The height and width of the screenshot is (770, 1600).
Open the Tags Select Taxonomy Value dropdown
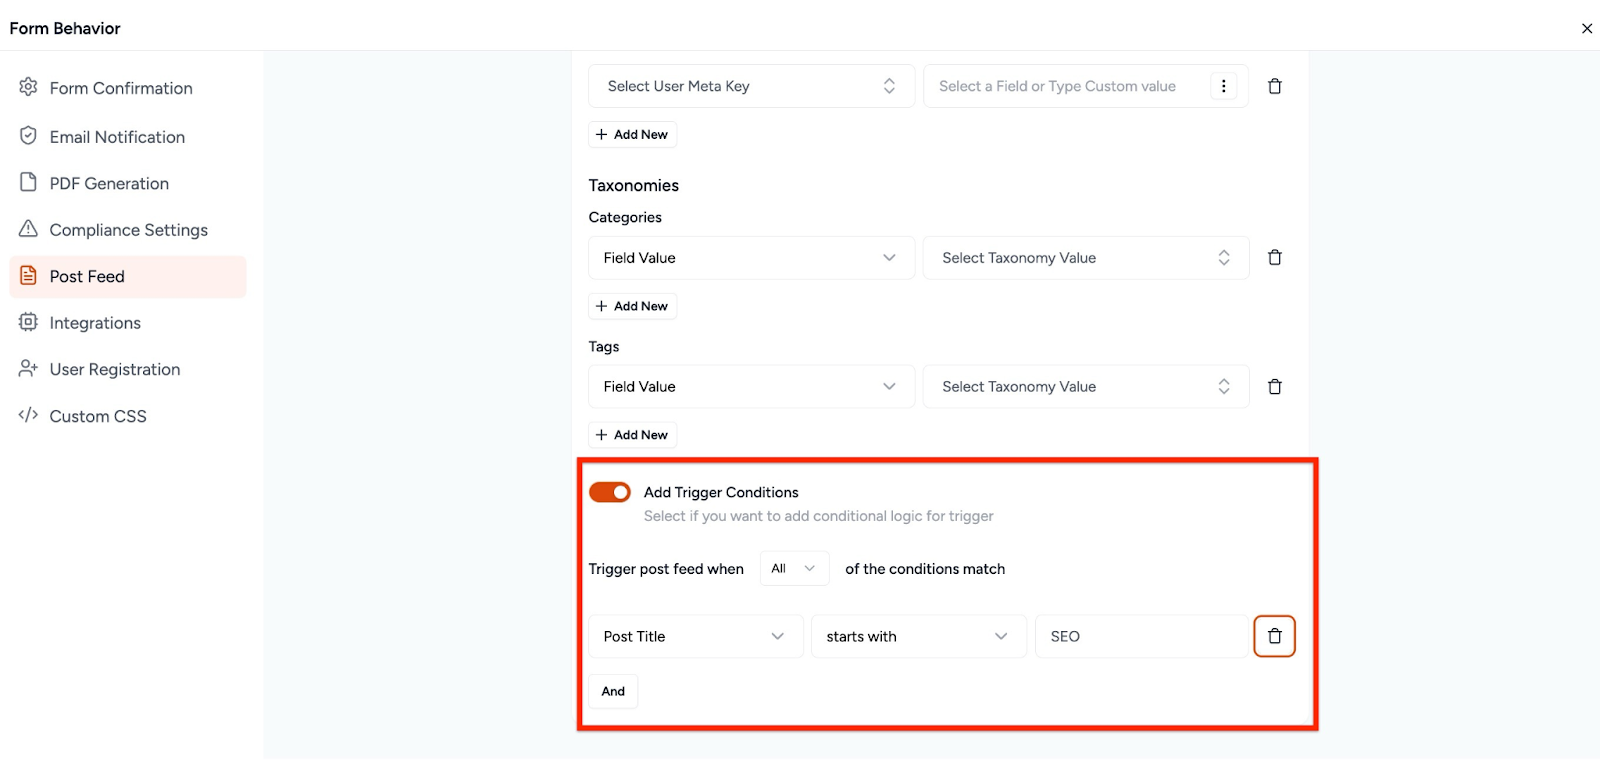(1085, 387)
